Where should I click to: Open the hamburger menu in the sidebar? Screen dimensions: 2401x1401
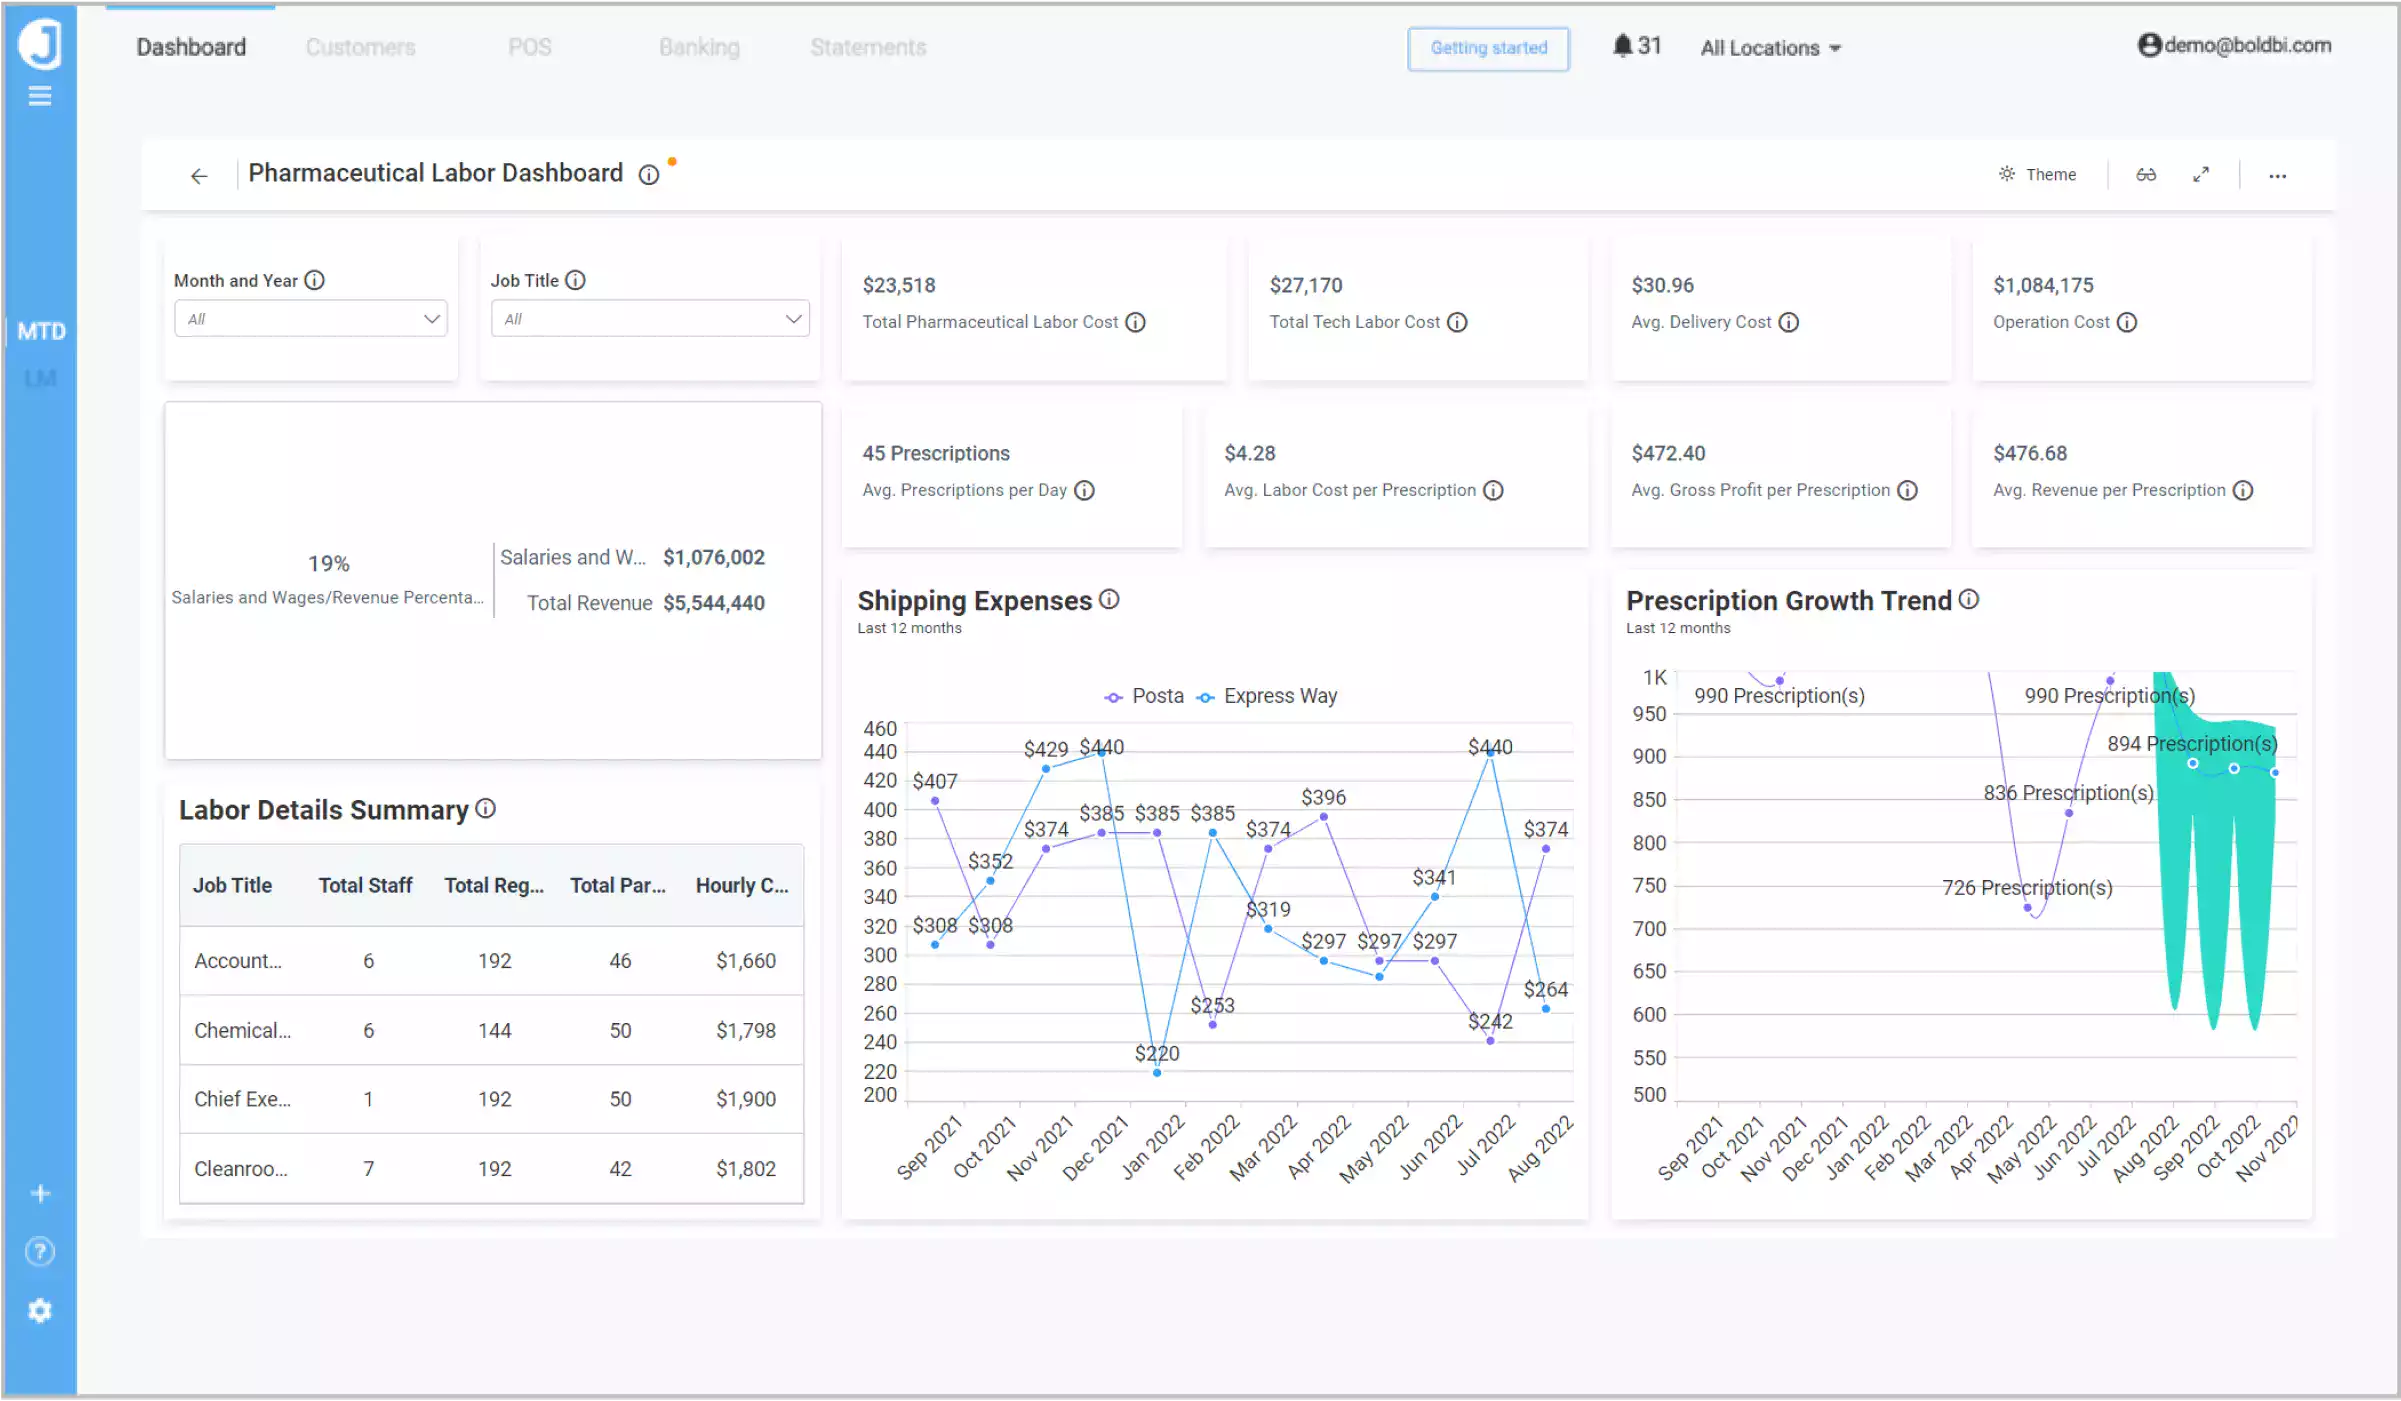(x=40, y=95)
